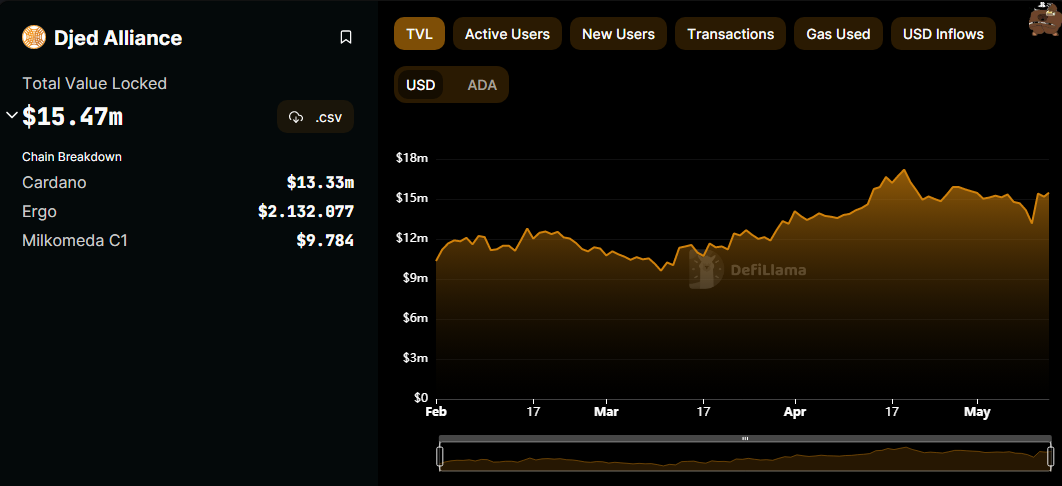The height and width of the screenshot is (486, 1062).
Task: Click the $6m y-axis label
Action: coord(414,318)
